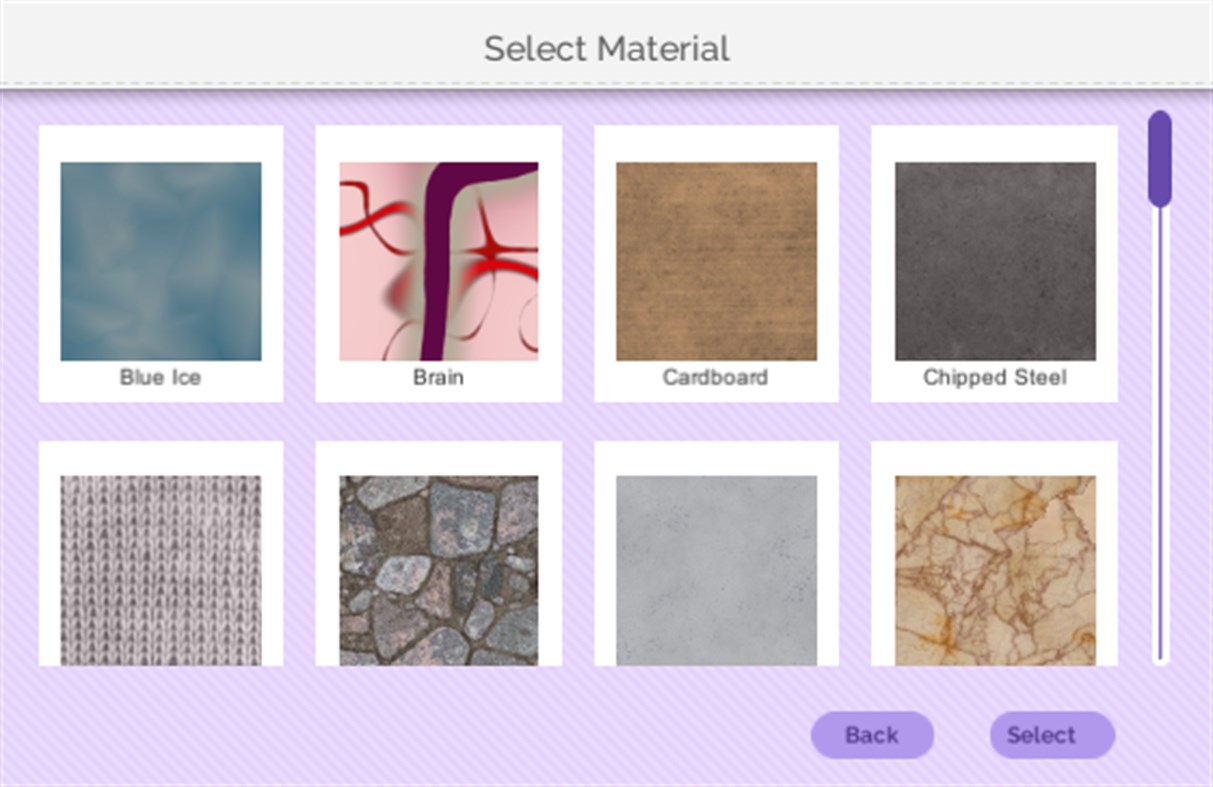Select the Blue Ice material thumbnail
The width and height of the screenshot is (1213, 787).
[x=161, y=261]
